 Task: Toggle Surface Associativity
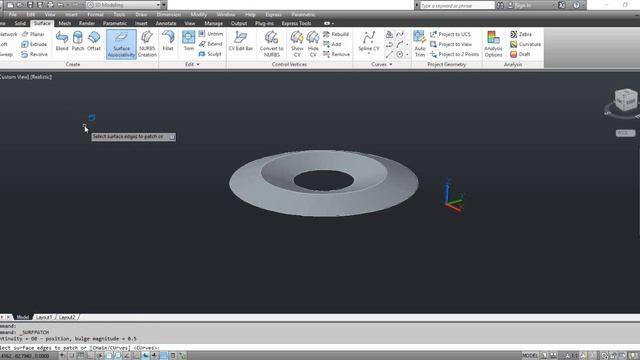click(x=121, y=44)
